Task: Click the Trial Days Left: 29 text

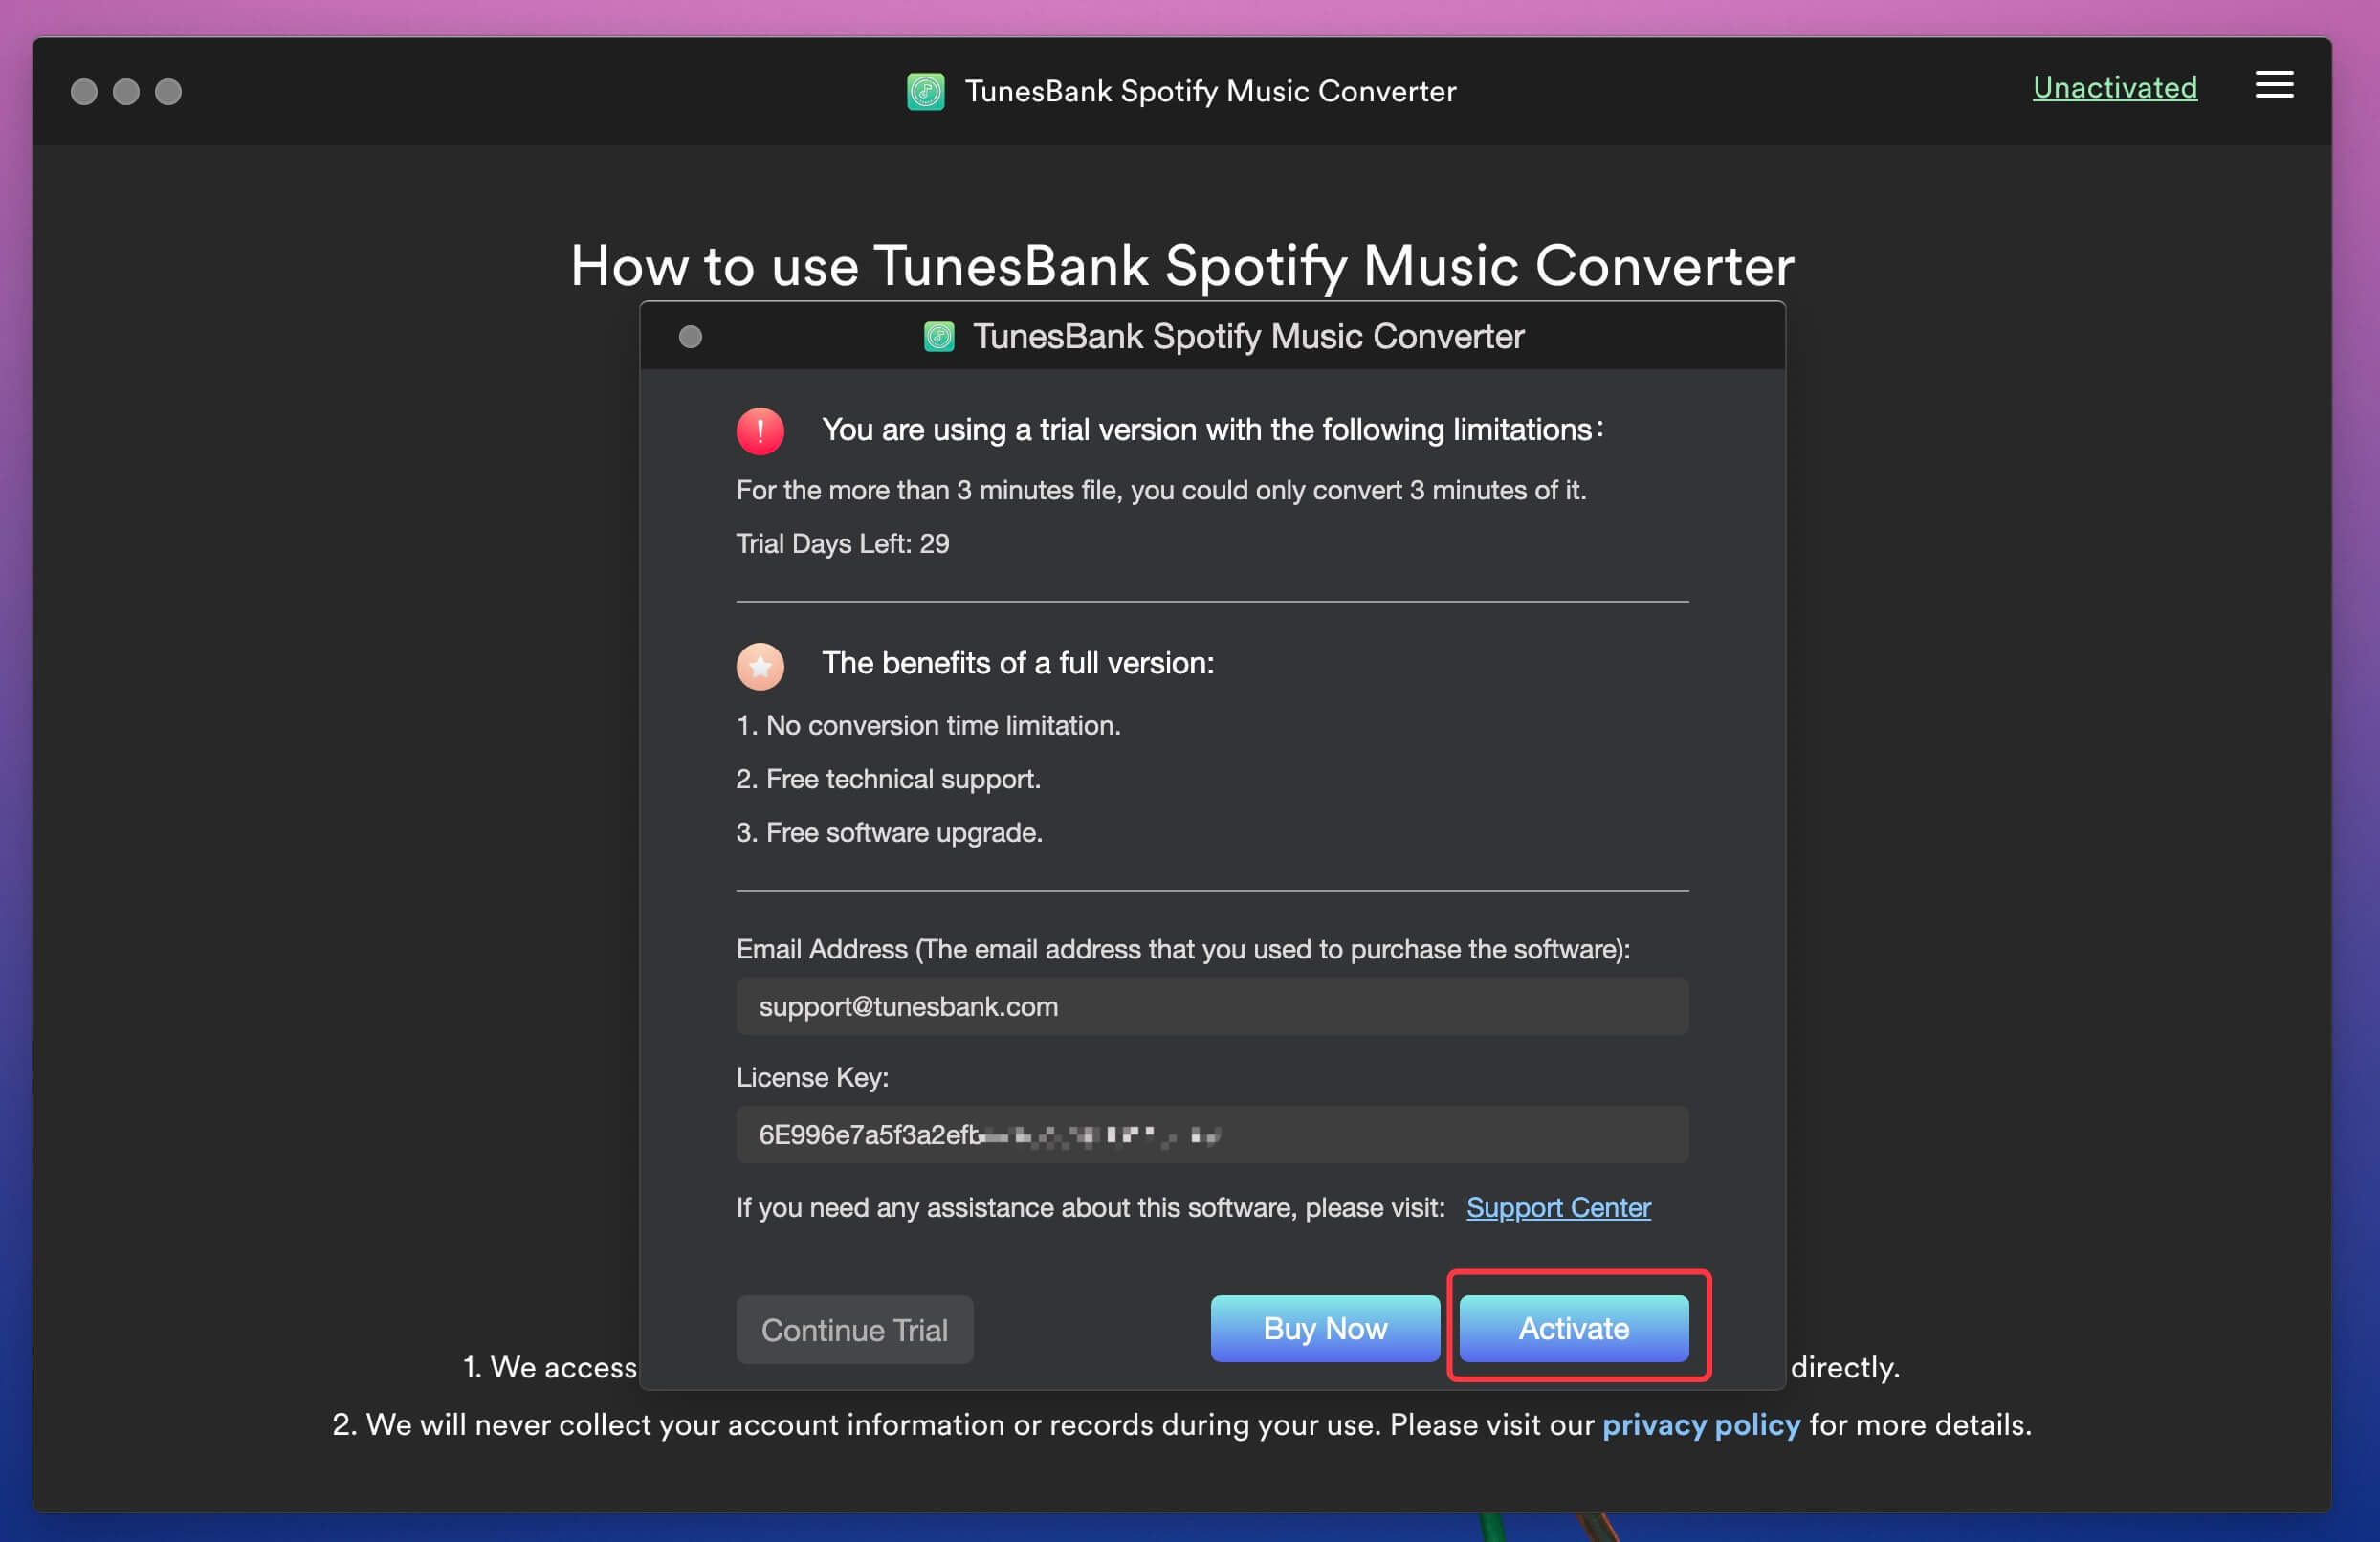Action: coord(842,543)
